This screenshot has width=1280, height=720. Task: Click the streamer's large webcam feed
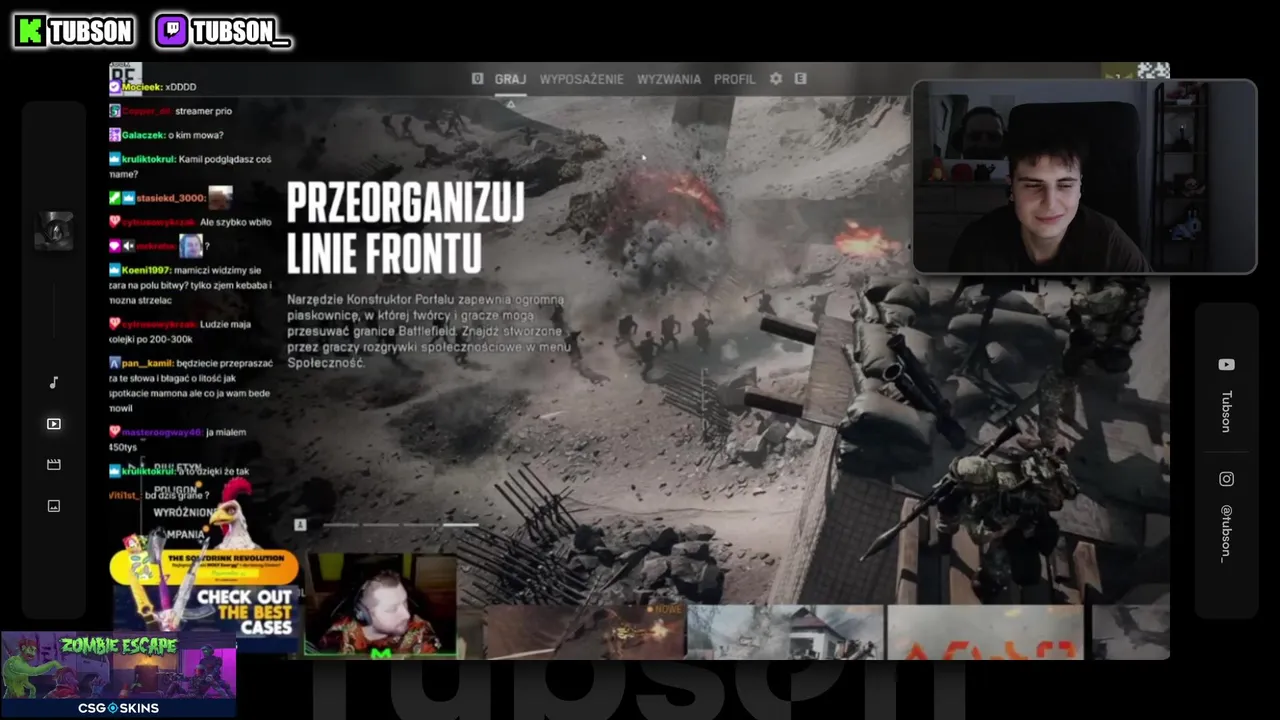(1084, 176)
